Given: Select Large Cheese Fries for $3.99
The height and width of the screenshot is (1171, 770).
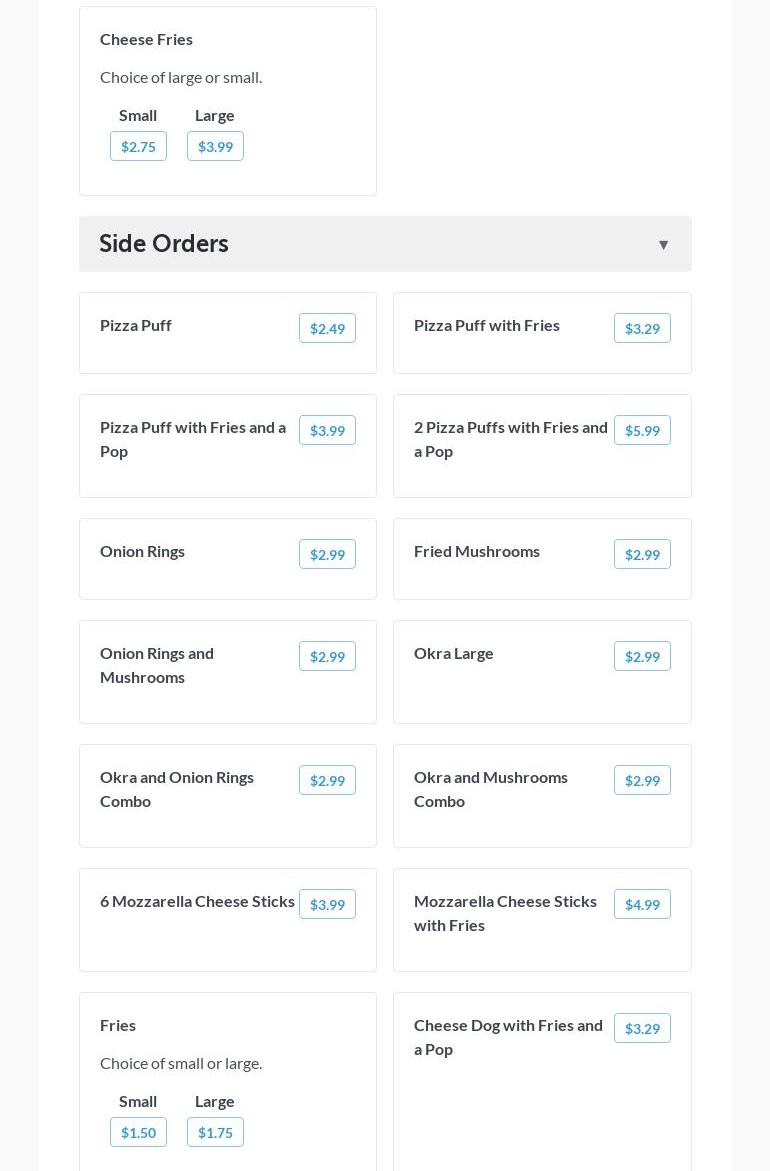Looking at the screenshot, I should (215, 147).
